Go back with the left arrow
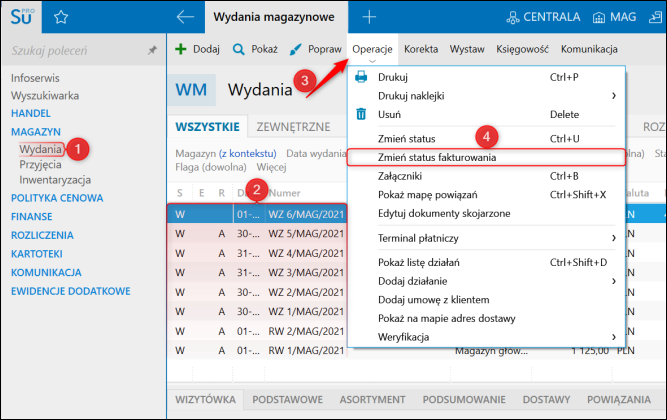 pos(185,17)
